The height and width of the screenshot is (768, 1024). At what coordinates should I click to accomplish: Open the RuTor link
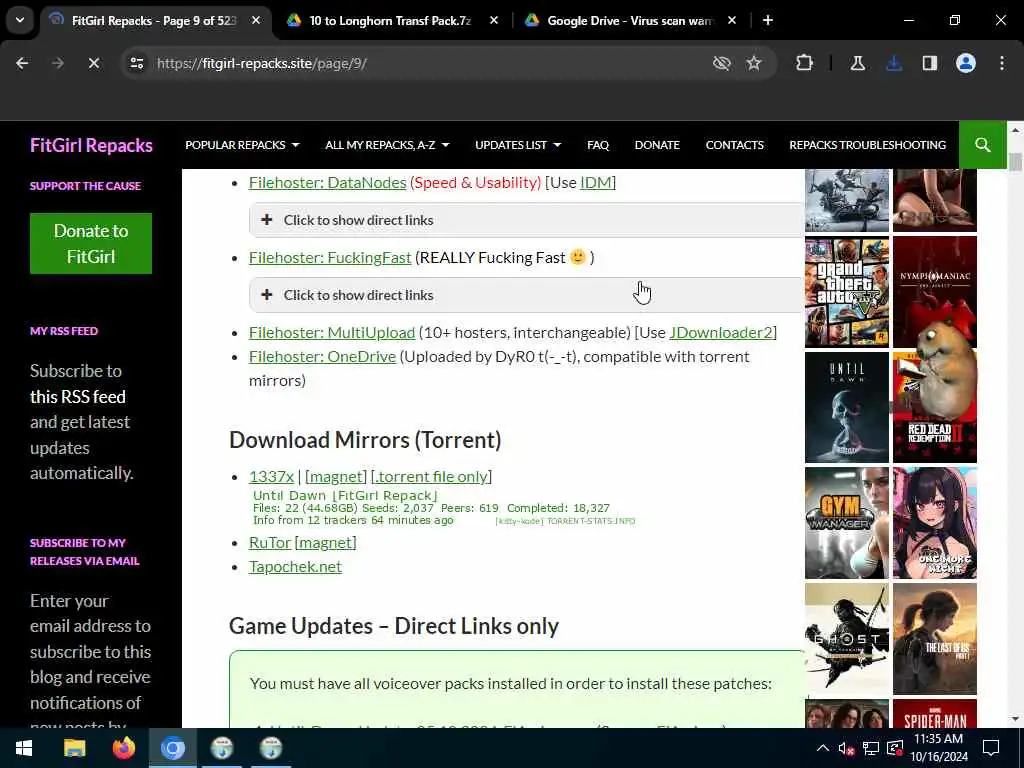coord(270,543)
